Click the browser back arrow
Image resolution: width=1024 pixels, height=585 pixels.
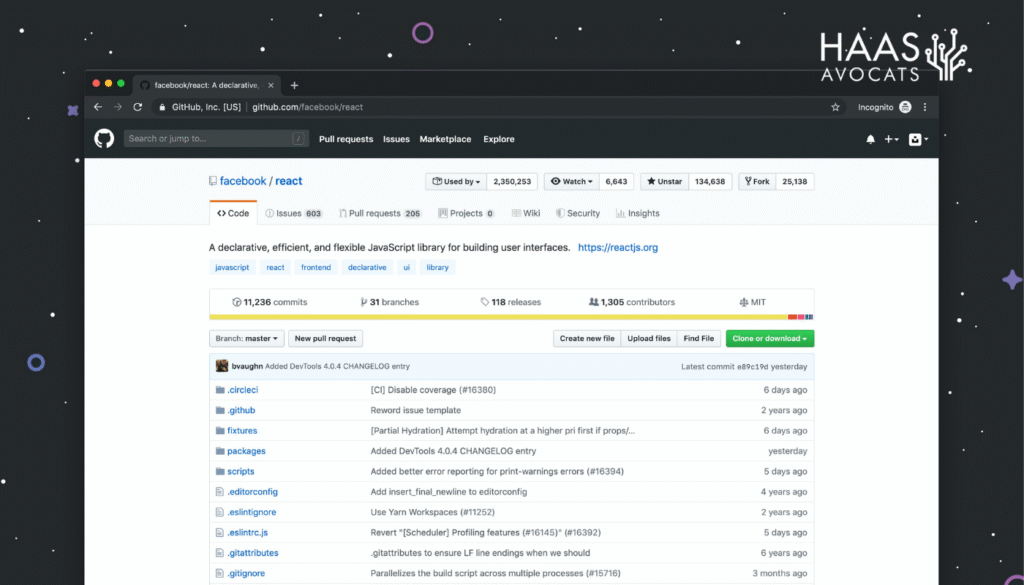tap(98, 107)
